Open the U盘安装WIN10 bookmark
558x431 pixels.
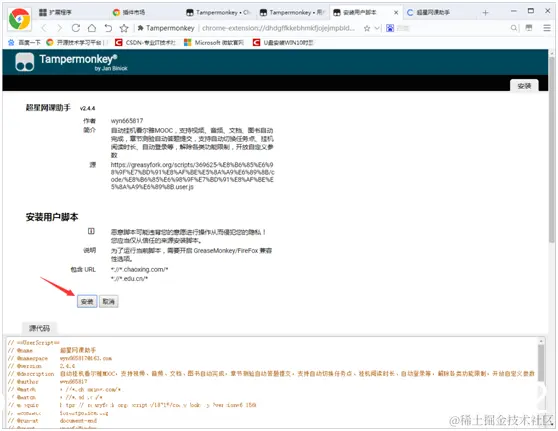click(x=283, y=43)
